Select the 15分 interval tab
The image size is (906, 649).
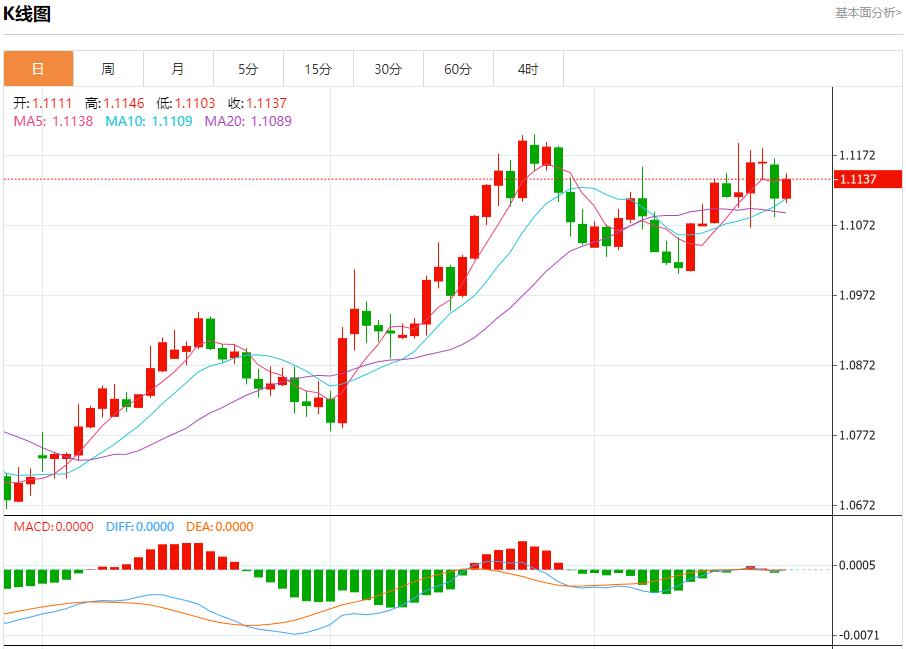(x=318, y=69)
